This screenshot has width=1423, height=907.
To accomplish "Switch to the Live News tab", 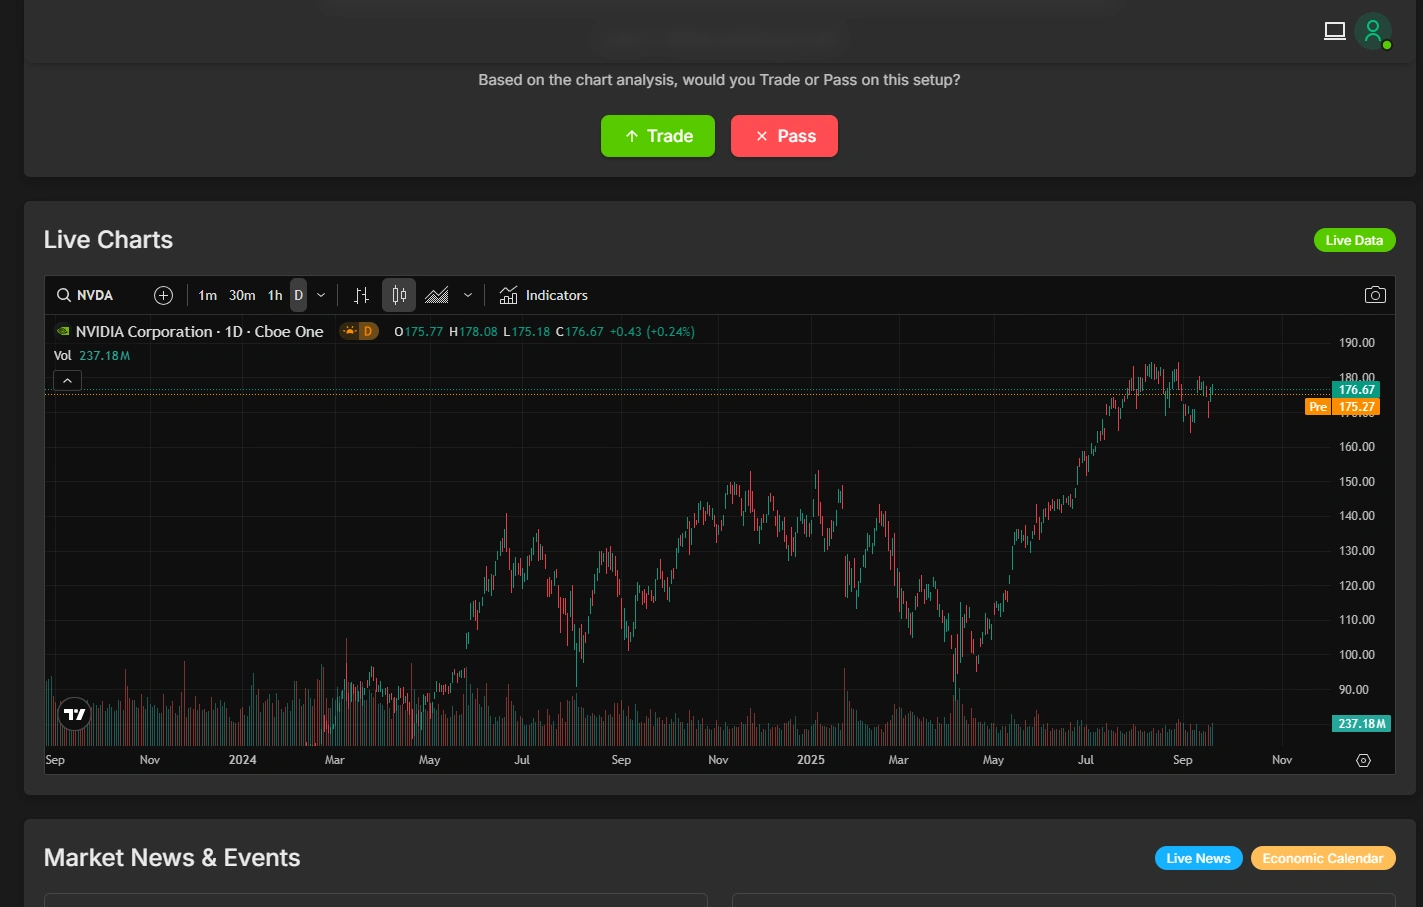I will (1198, 858).
